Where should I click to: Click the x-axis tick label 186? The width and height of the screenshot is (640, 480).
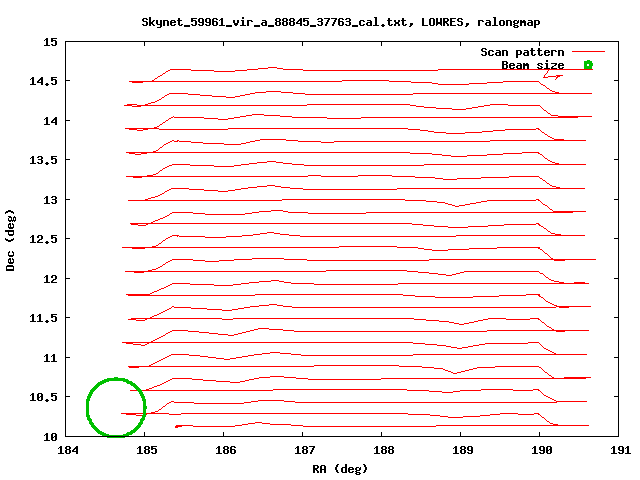tap(226, 450)
